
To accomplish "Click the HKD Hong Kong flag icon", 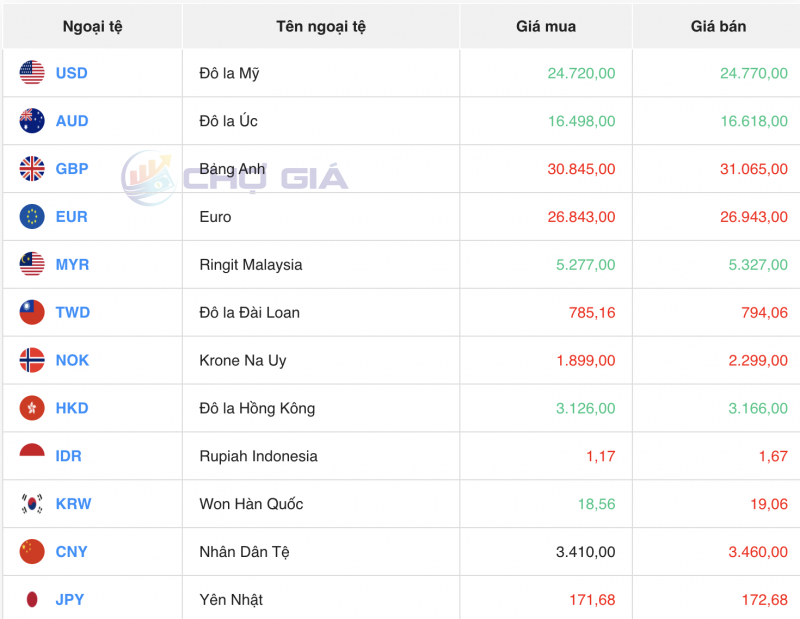I will pos(30,408).
